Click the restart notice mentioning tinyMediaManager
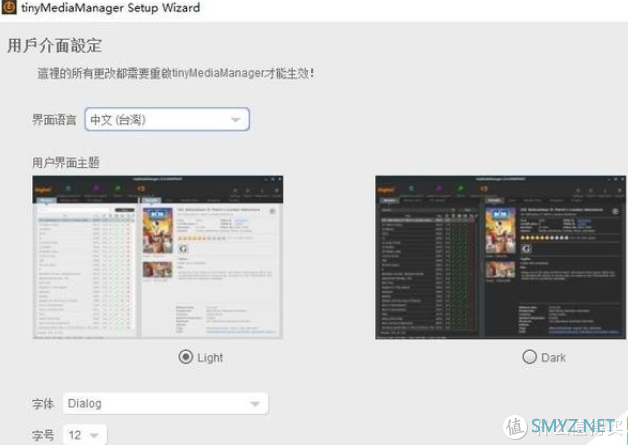Screen dimensions: 628x445 (175, 73)
